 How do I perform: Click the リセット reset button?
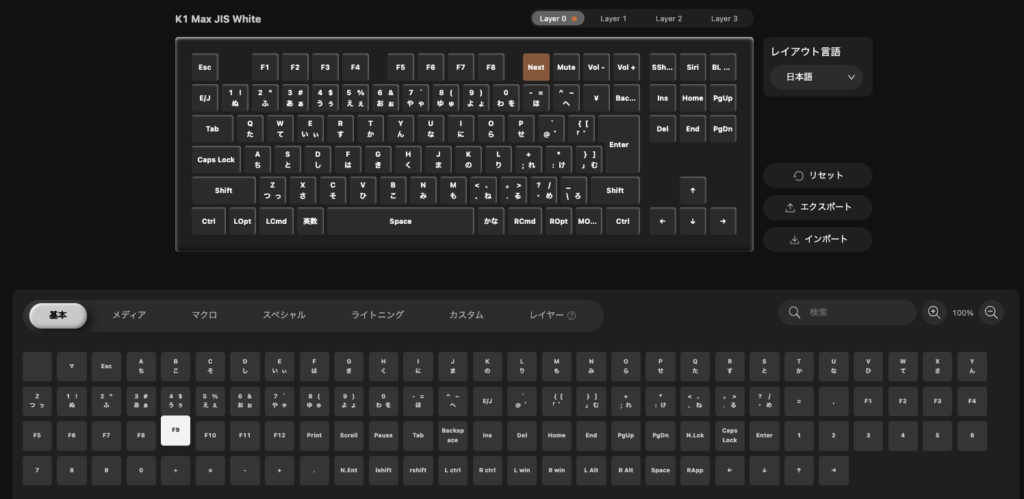pyautogui.click(x=817, y=176)
